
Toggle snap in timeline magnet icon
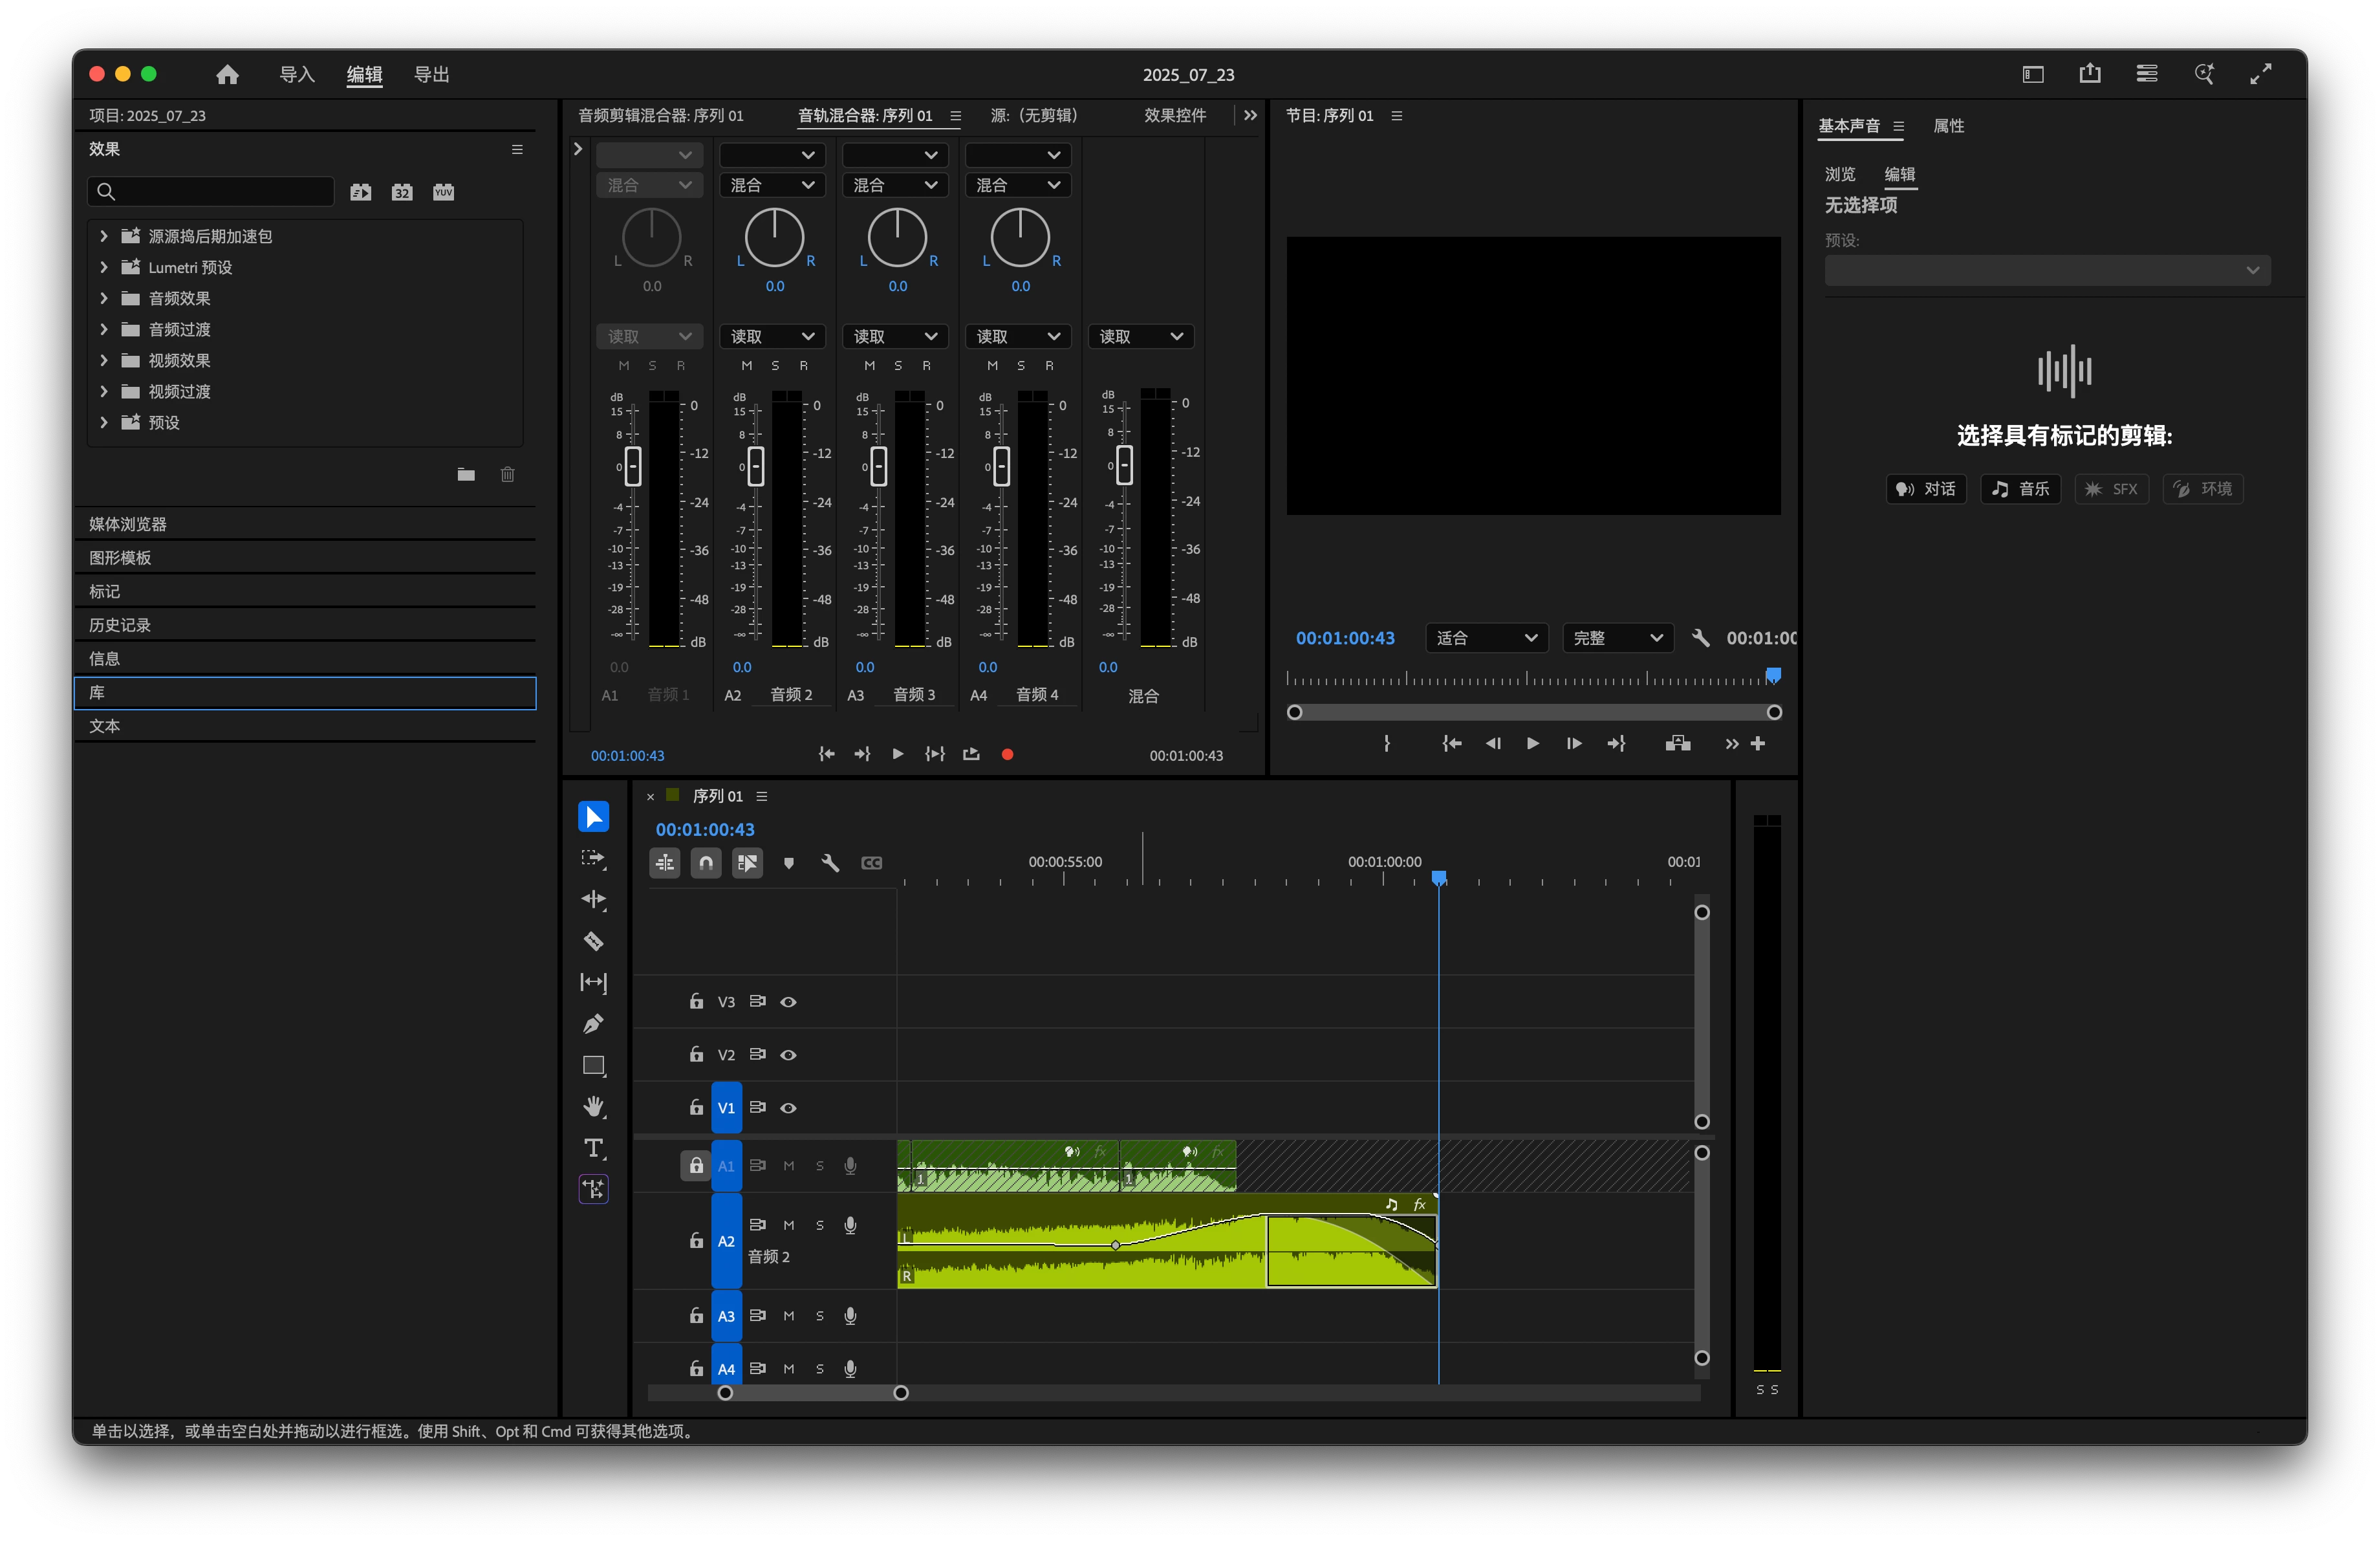tap(706, 862)
